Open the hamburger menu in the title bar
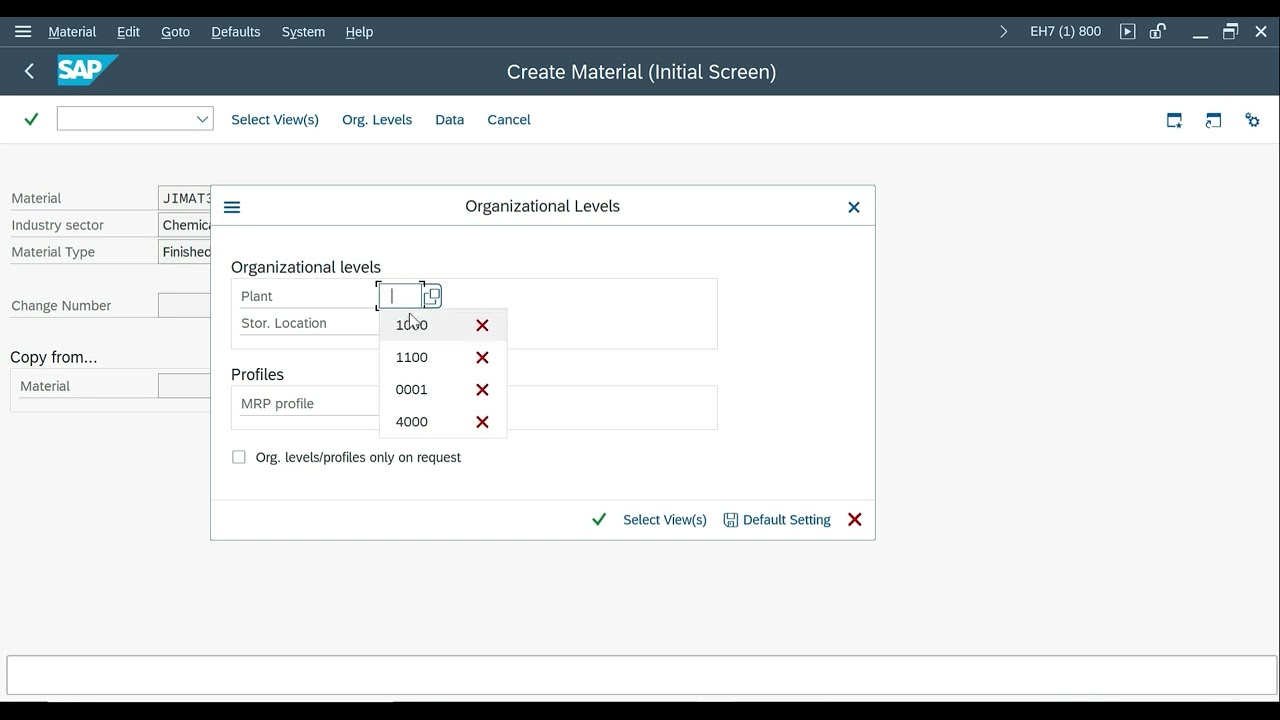The width and height of the screenshot is (1280, 720). coord(23,32)
